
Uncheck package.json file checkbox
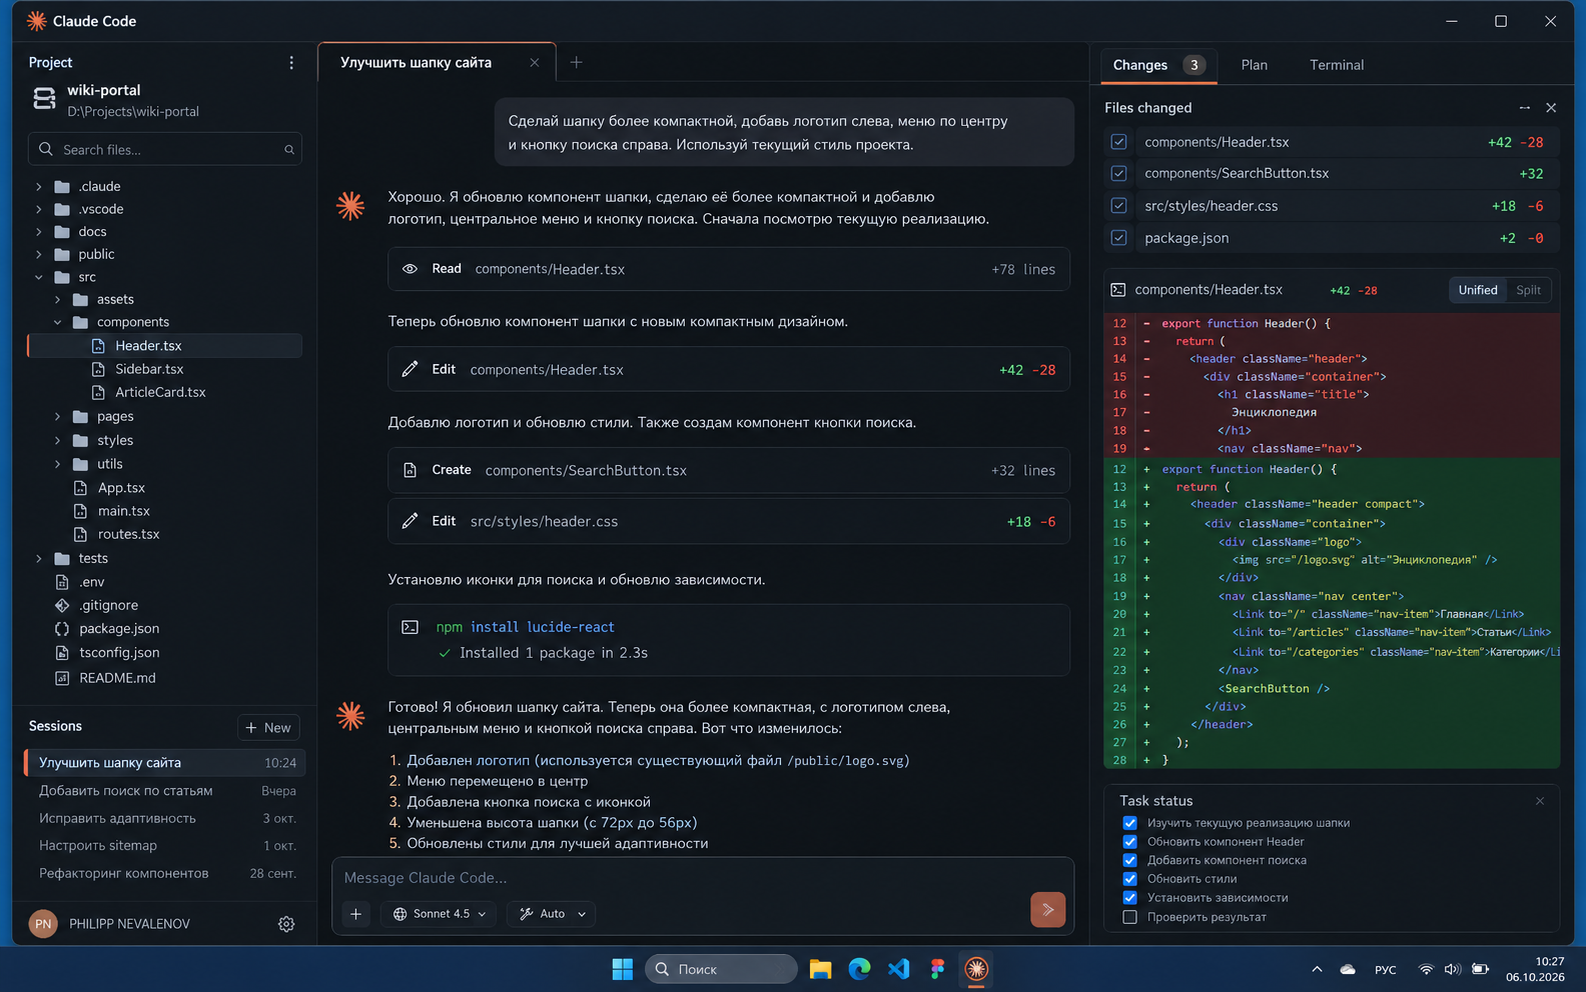coord(1119,238)
